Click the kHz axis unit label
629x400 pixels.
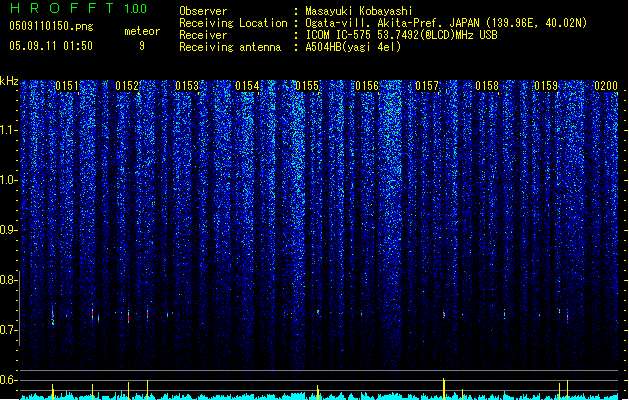[x=9, y=81]
